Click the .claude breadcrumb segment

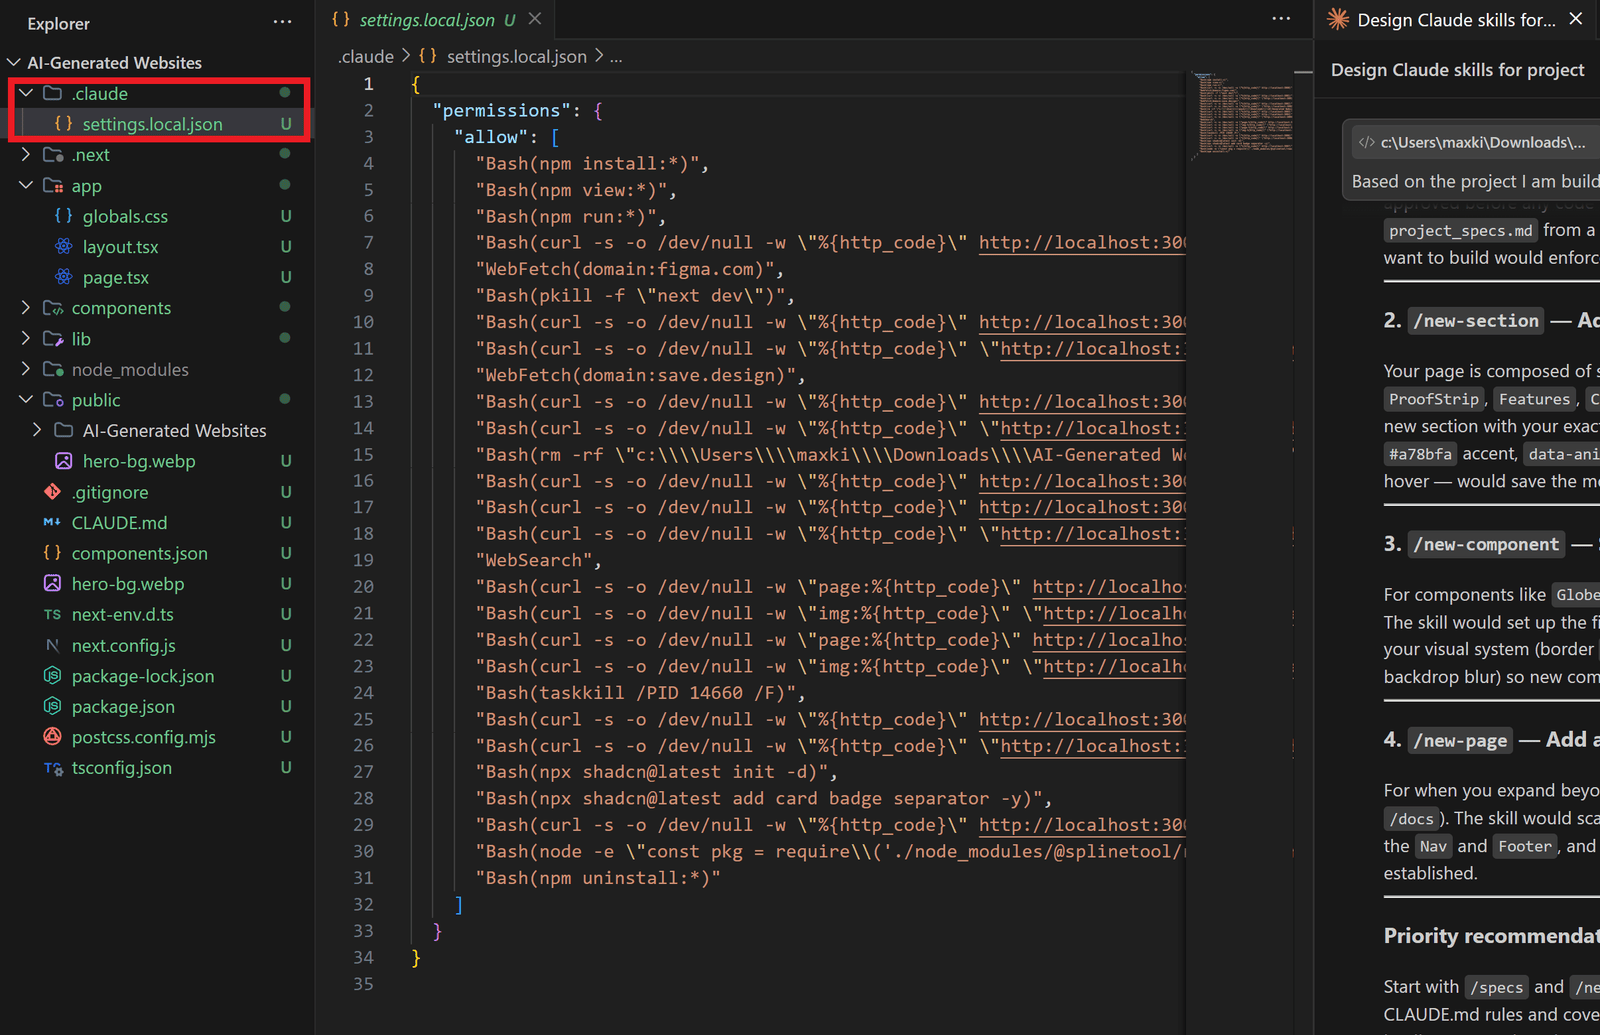coord(366,57)
